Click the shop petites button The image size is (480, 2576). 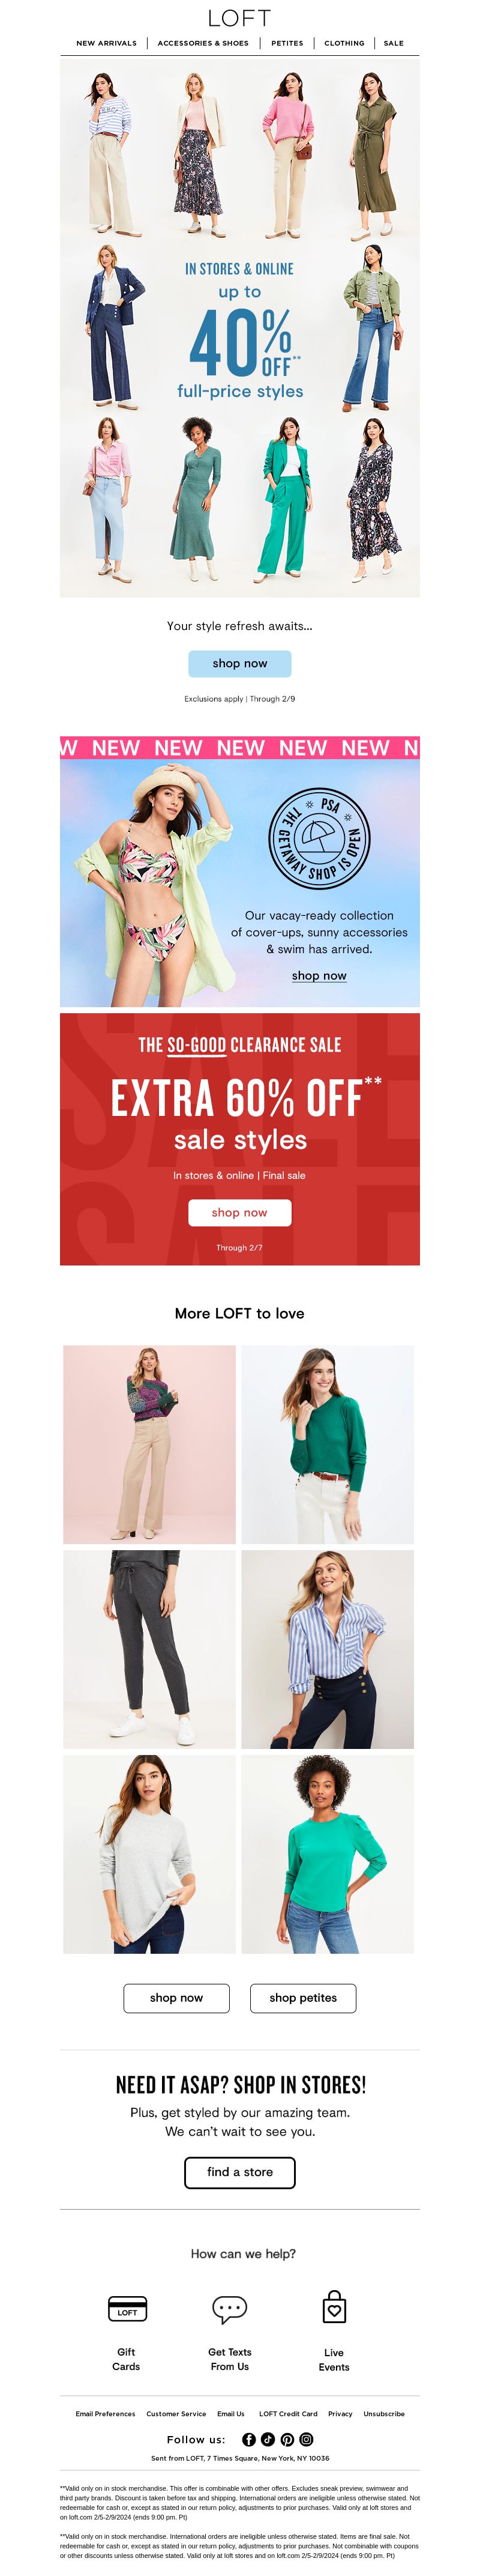303,1997
